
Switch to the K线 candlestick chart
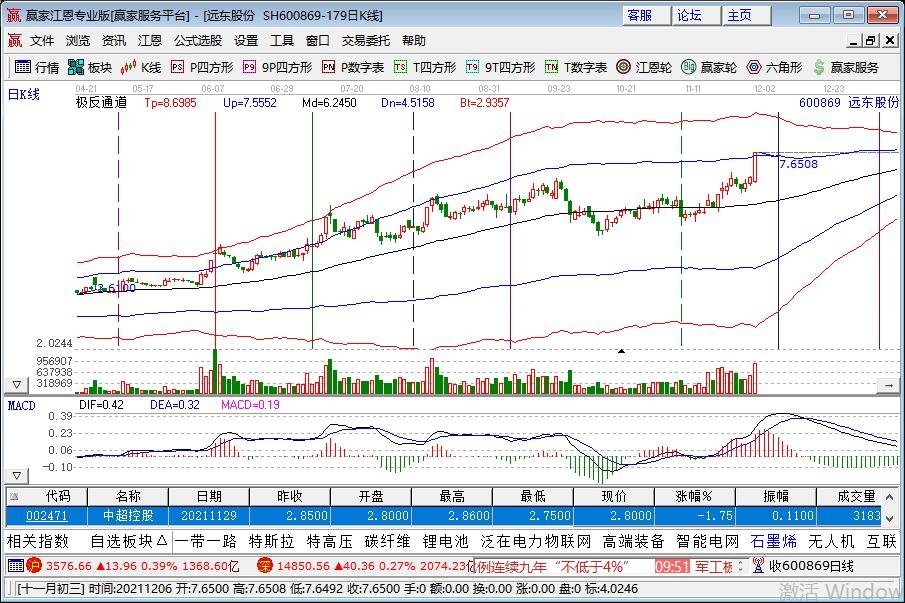(141, 68)
